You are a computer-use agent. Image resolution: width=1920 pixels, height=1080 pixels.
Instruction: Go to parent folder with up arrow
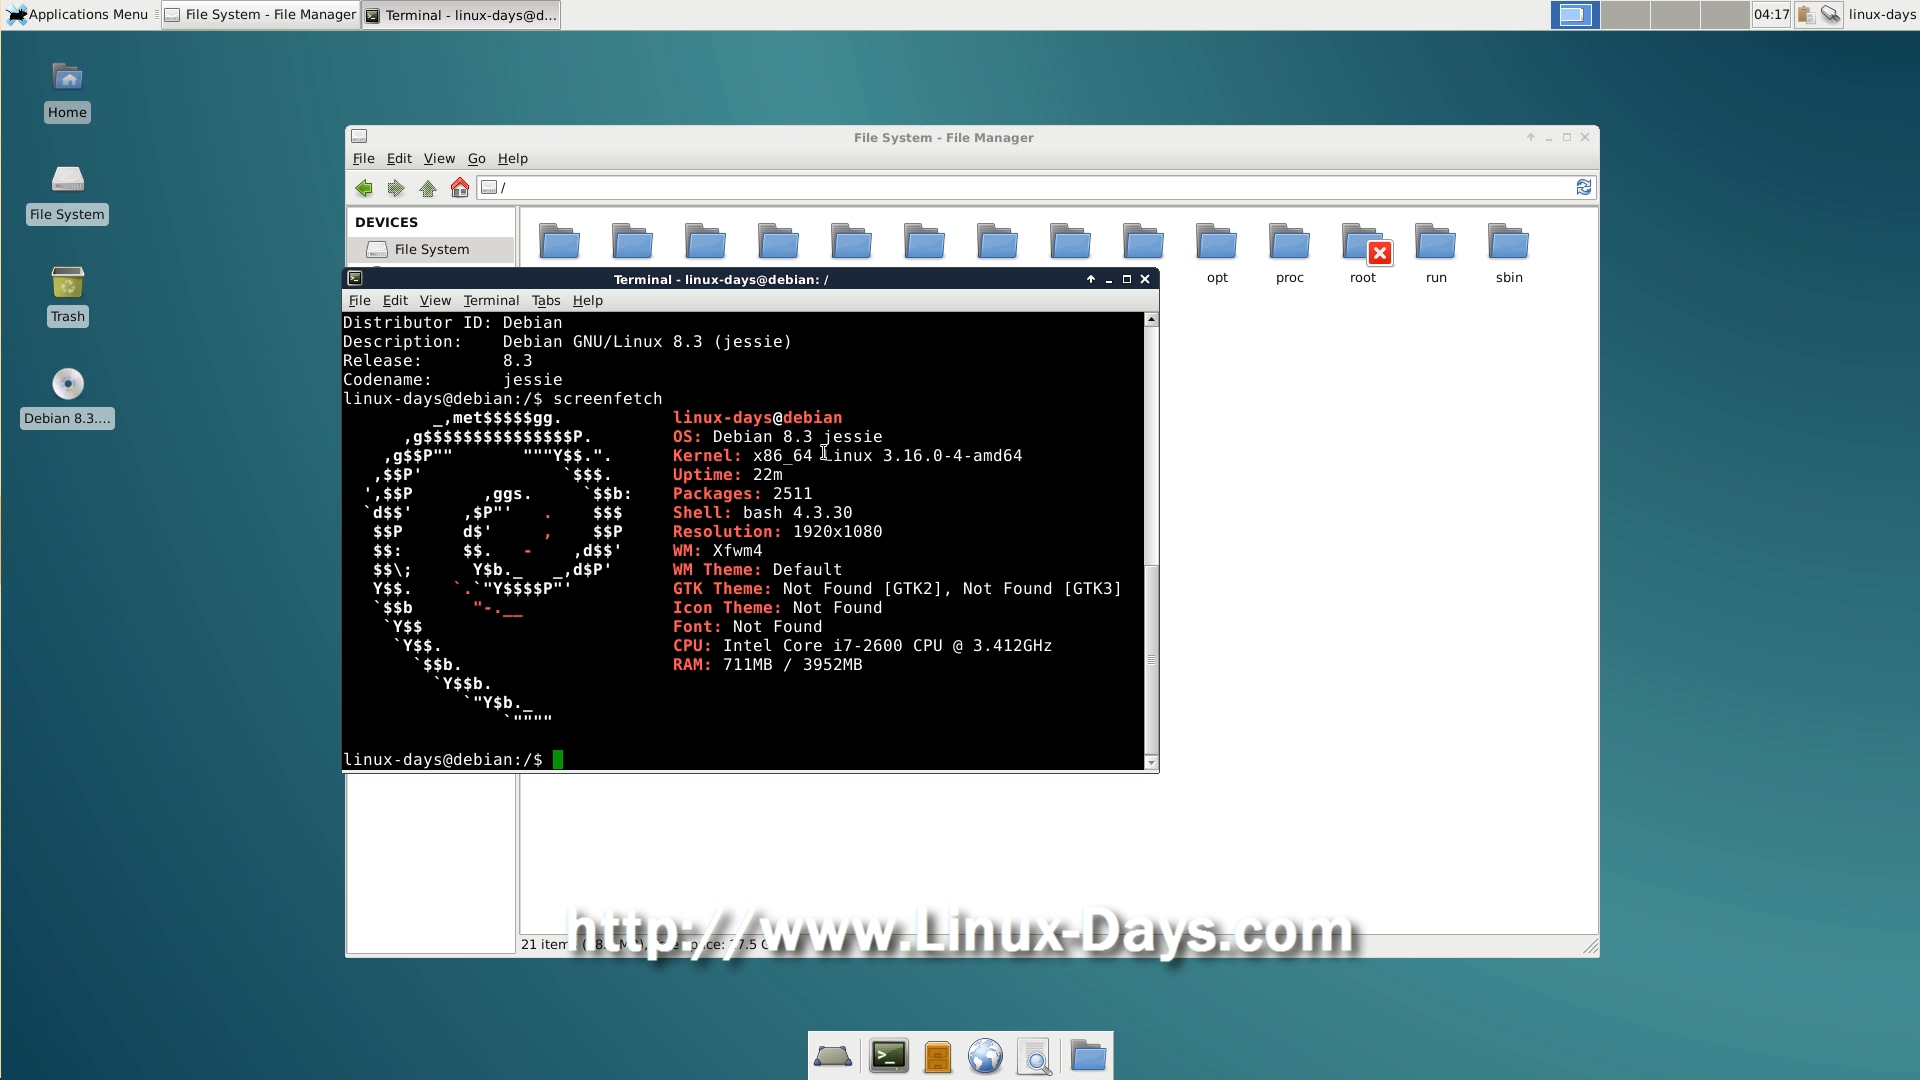pyautogui.click(x=428, y=188)
